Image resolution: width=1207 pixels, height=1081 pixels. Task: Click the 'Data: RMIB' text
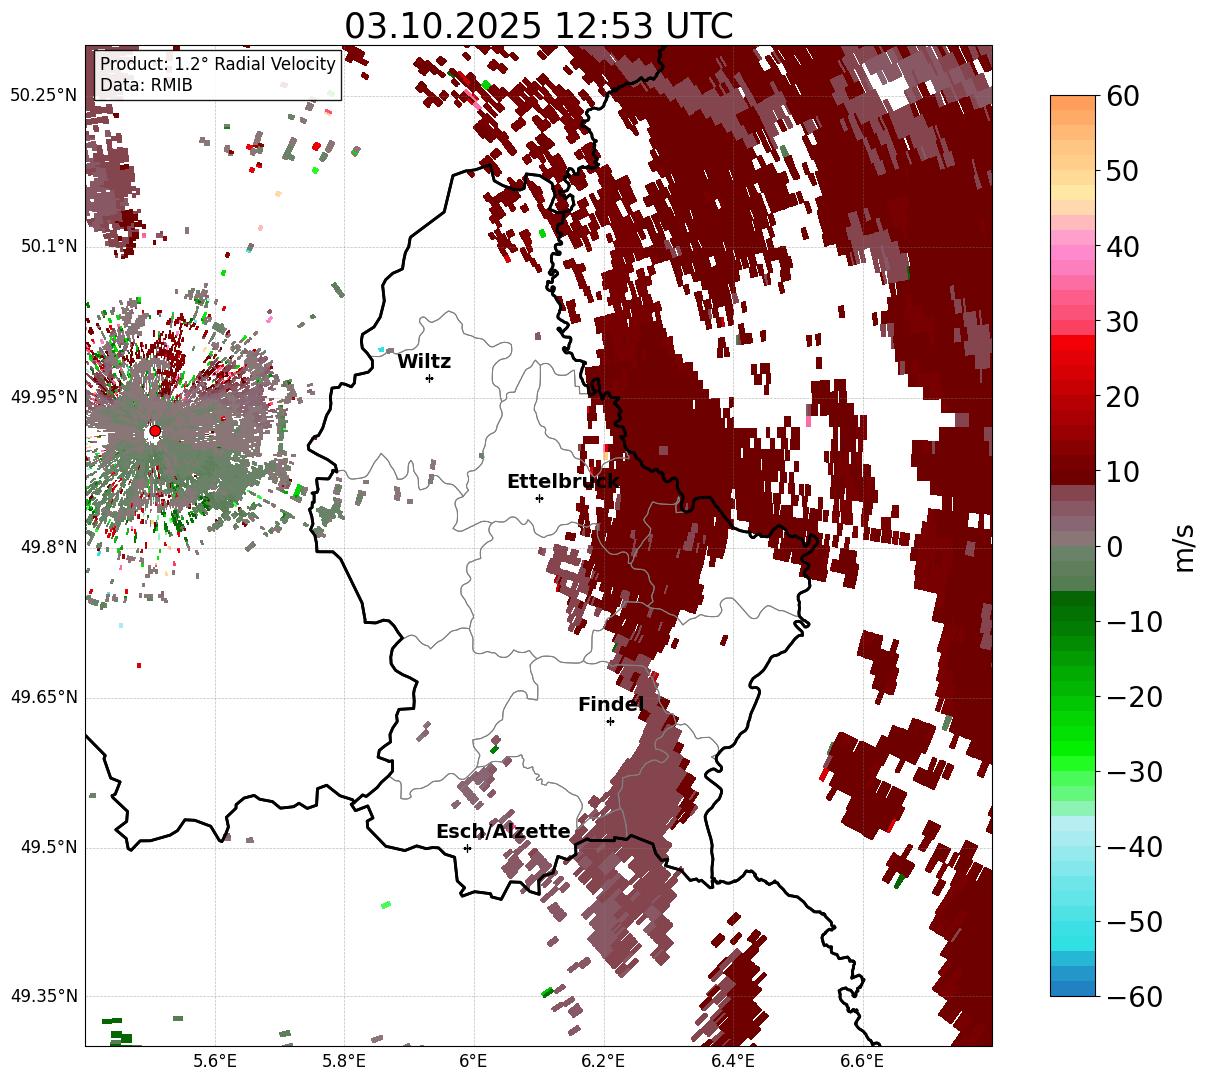tap(146, 85)
